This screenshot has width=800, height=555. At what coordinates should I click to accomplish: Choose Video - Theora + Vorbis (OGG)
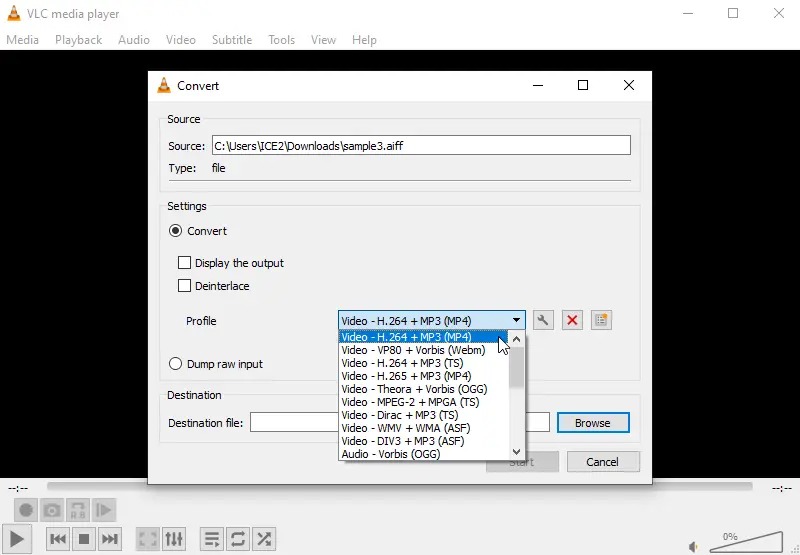click(x=423, y=389)
